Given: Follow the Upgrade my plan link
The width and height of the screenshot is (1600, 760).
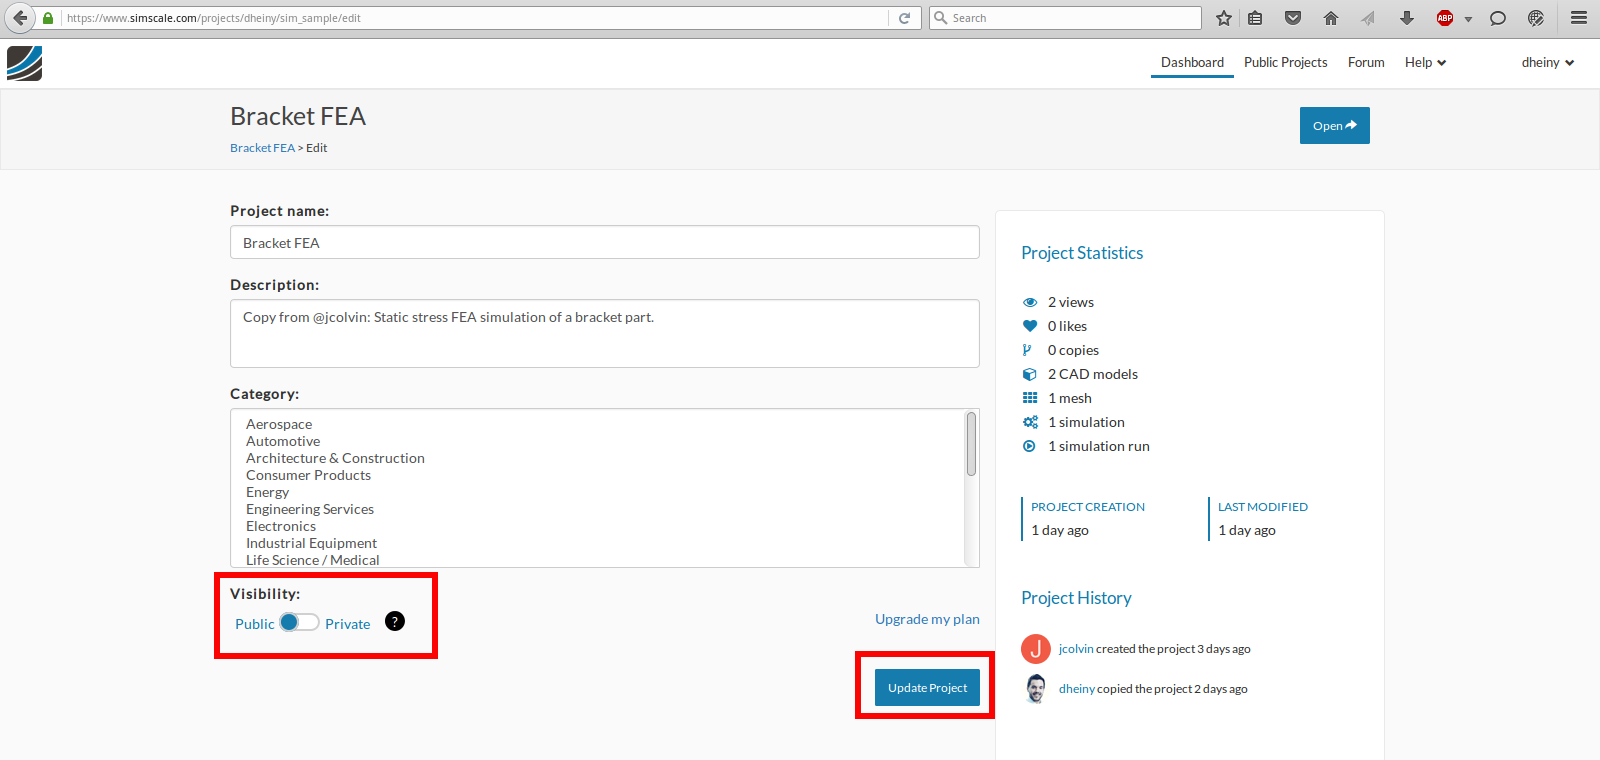Looking at the screenshot, I should click(927, 619).
